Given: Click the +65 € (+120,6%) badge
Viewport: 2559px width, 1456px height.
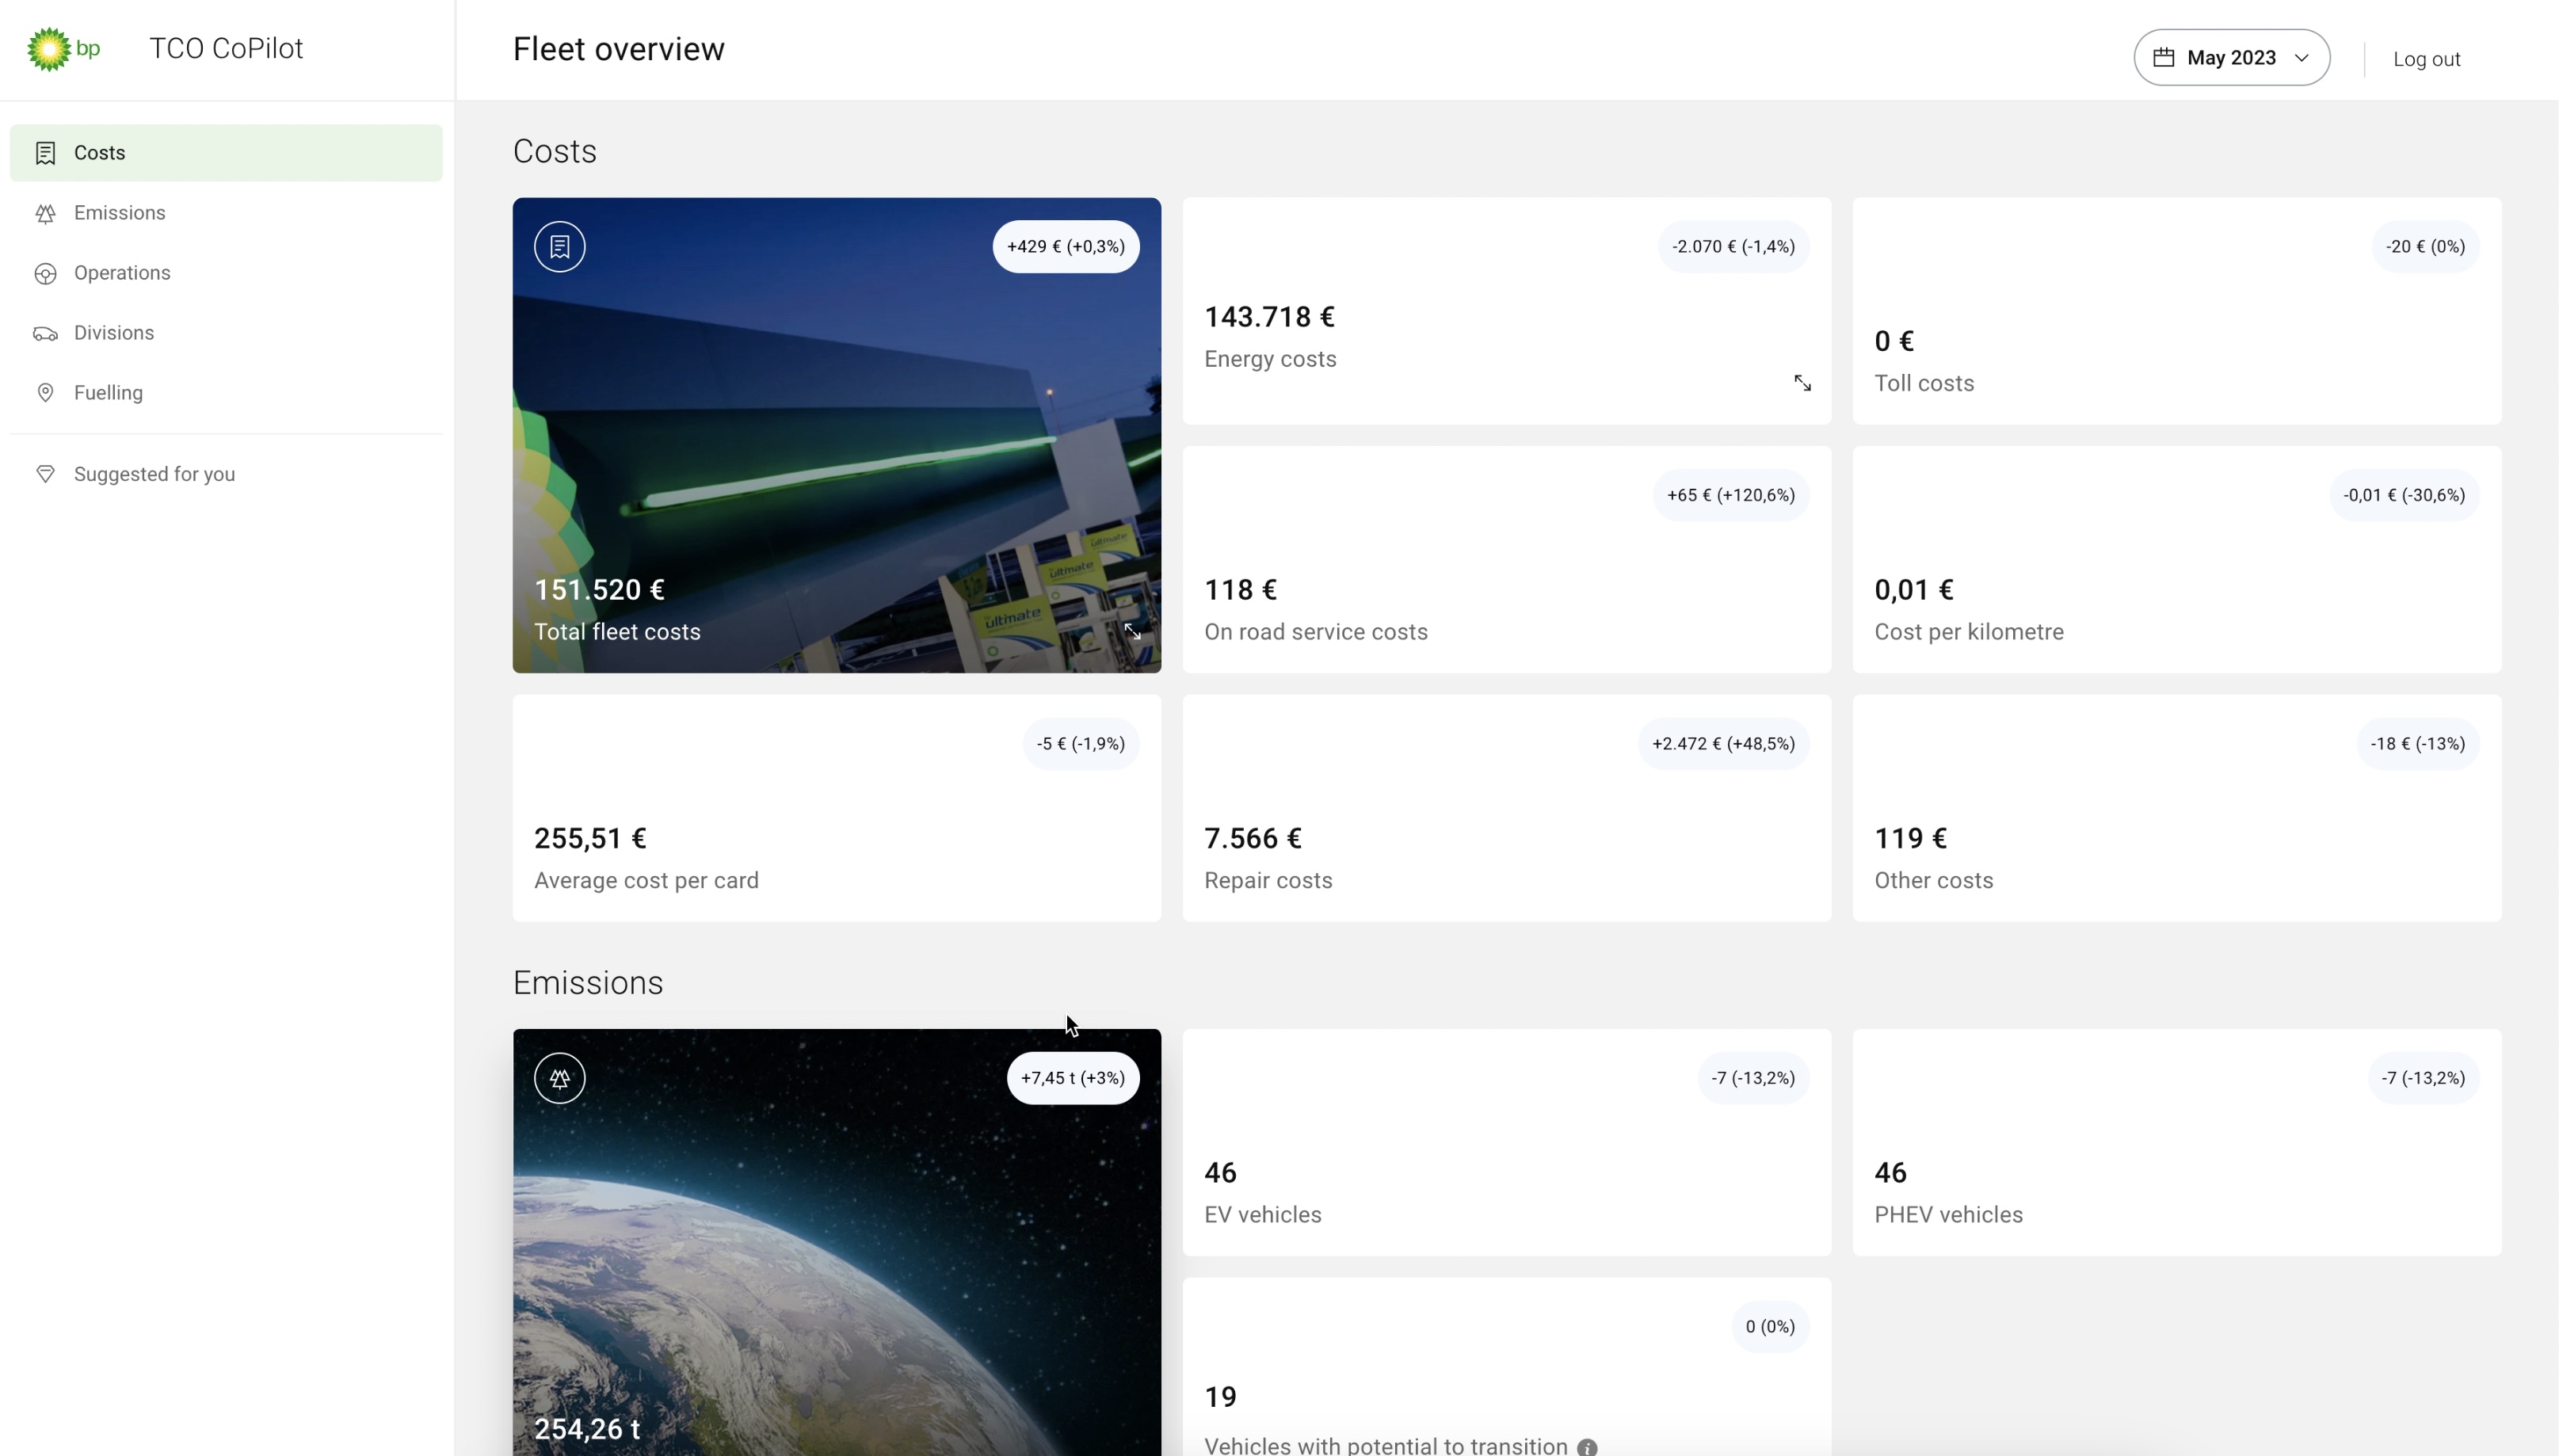Looking at the screenshot, I should coord(1730,495).
